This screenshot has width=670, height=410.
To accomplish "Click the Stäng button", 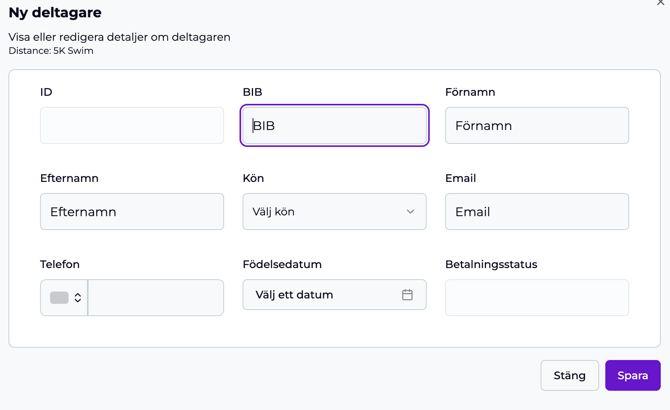I will point(569,375).
